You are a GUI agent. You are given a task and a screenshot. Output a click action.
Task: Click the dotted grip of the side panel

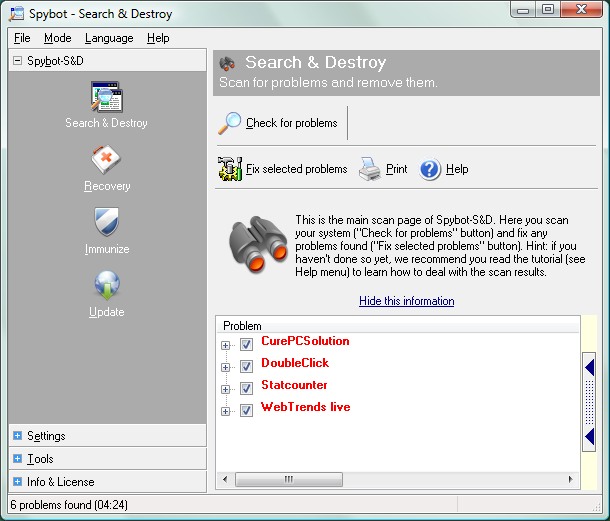tap(589, 402)
